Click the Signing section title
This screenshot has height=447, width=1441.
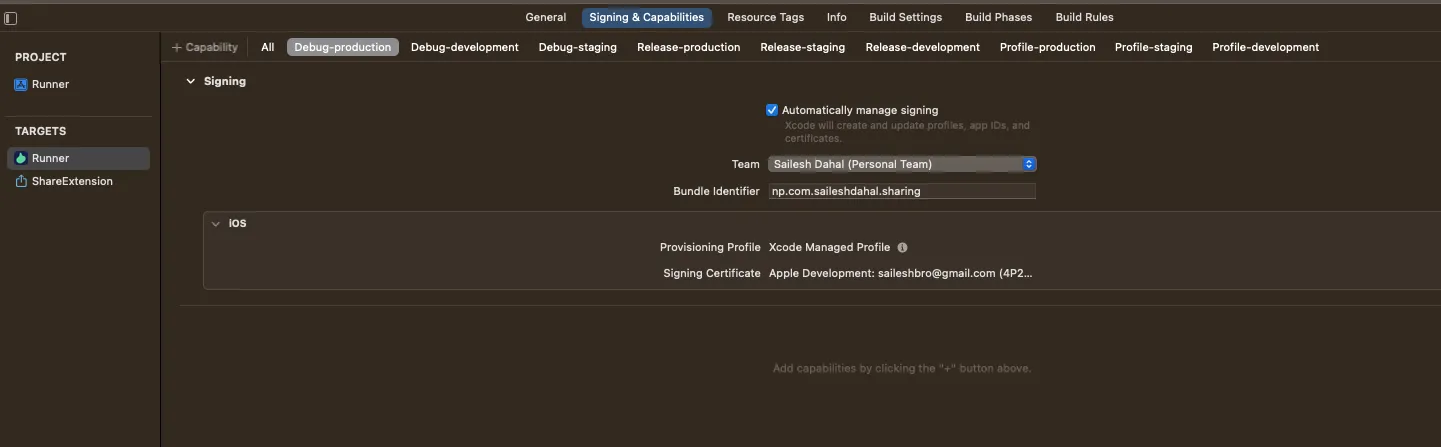tap(225, 82)
